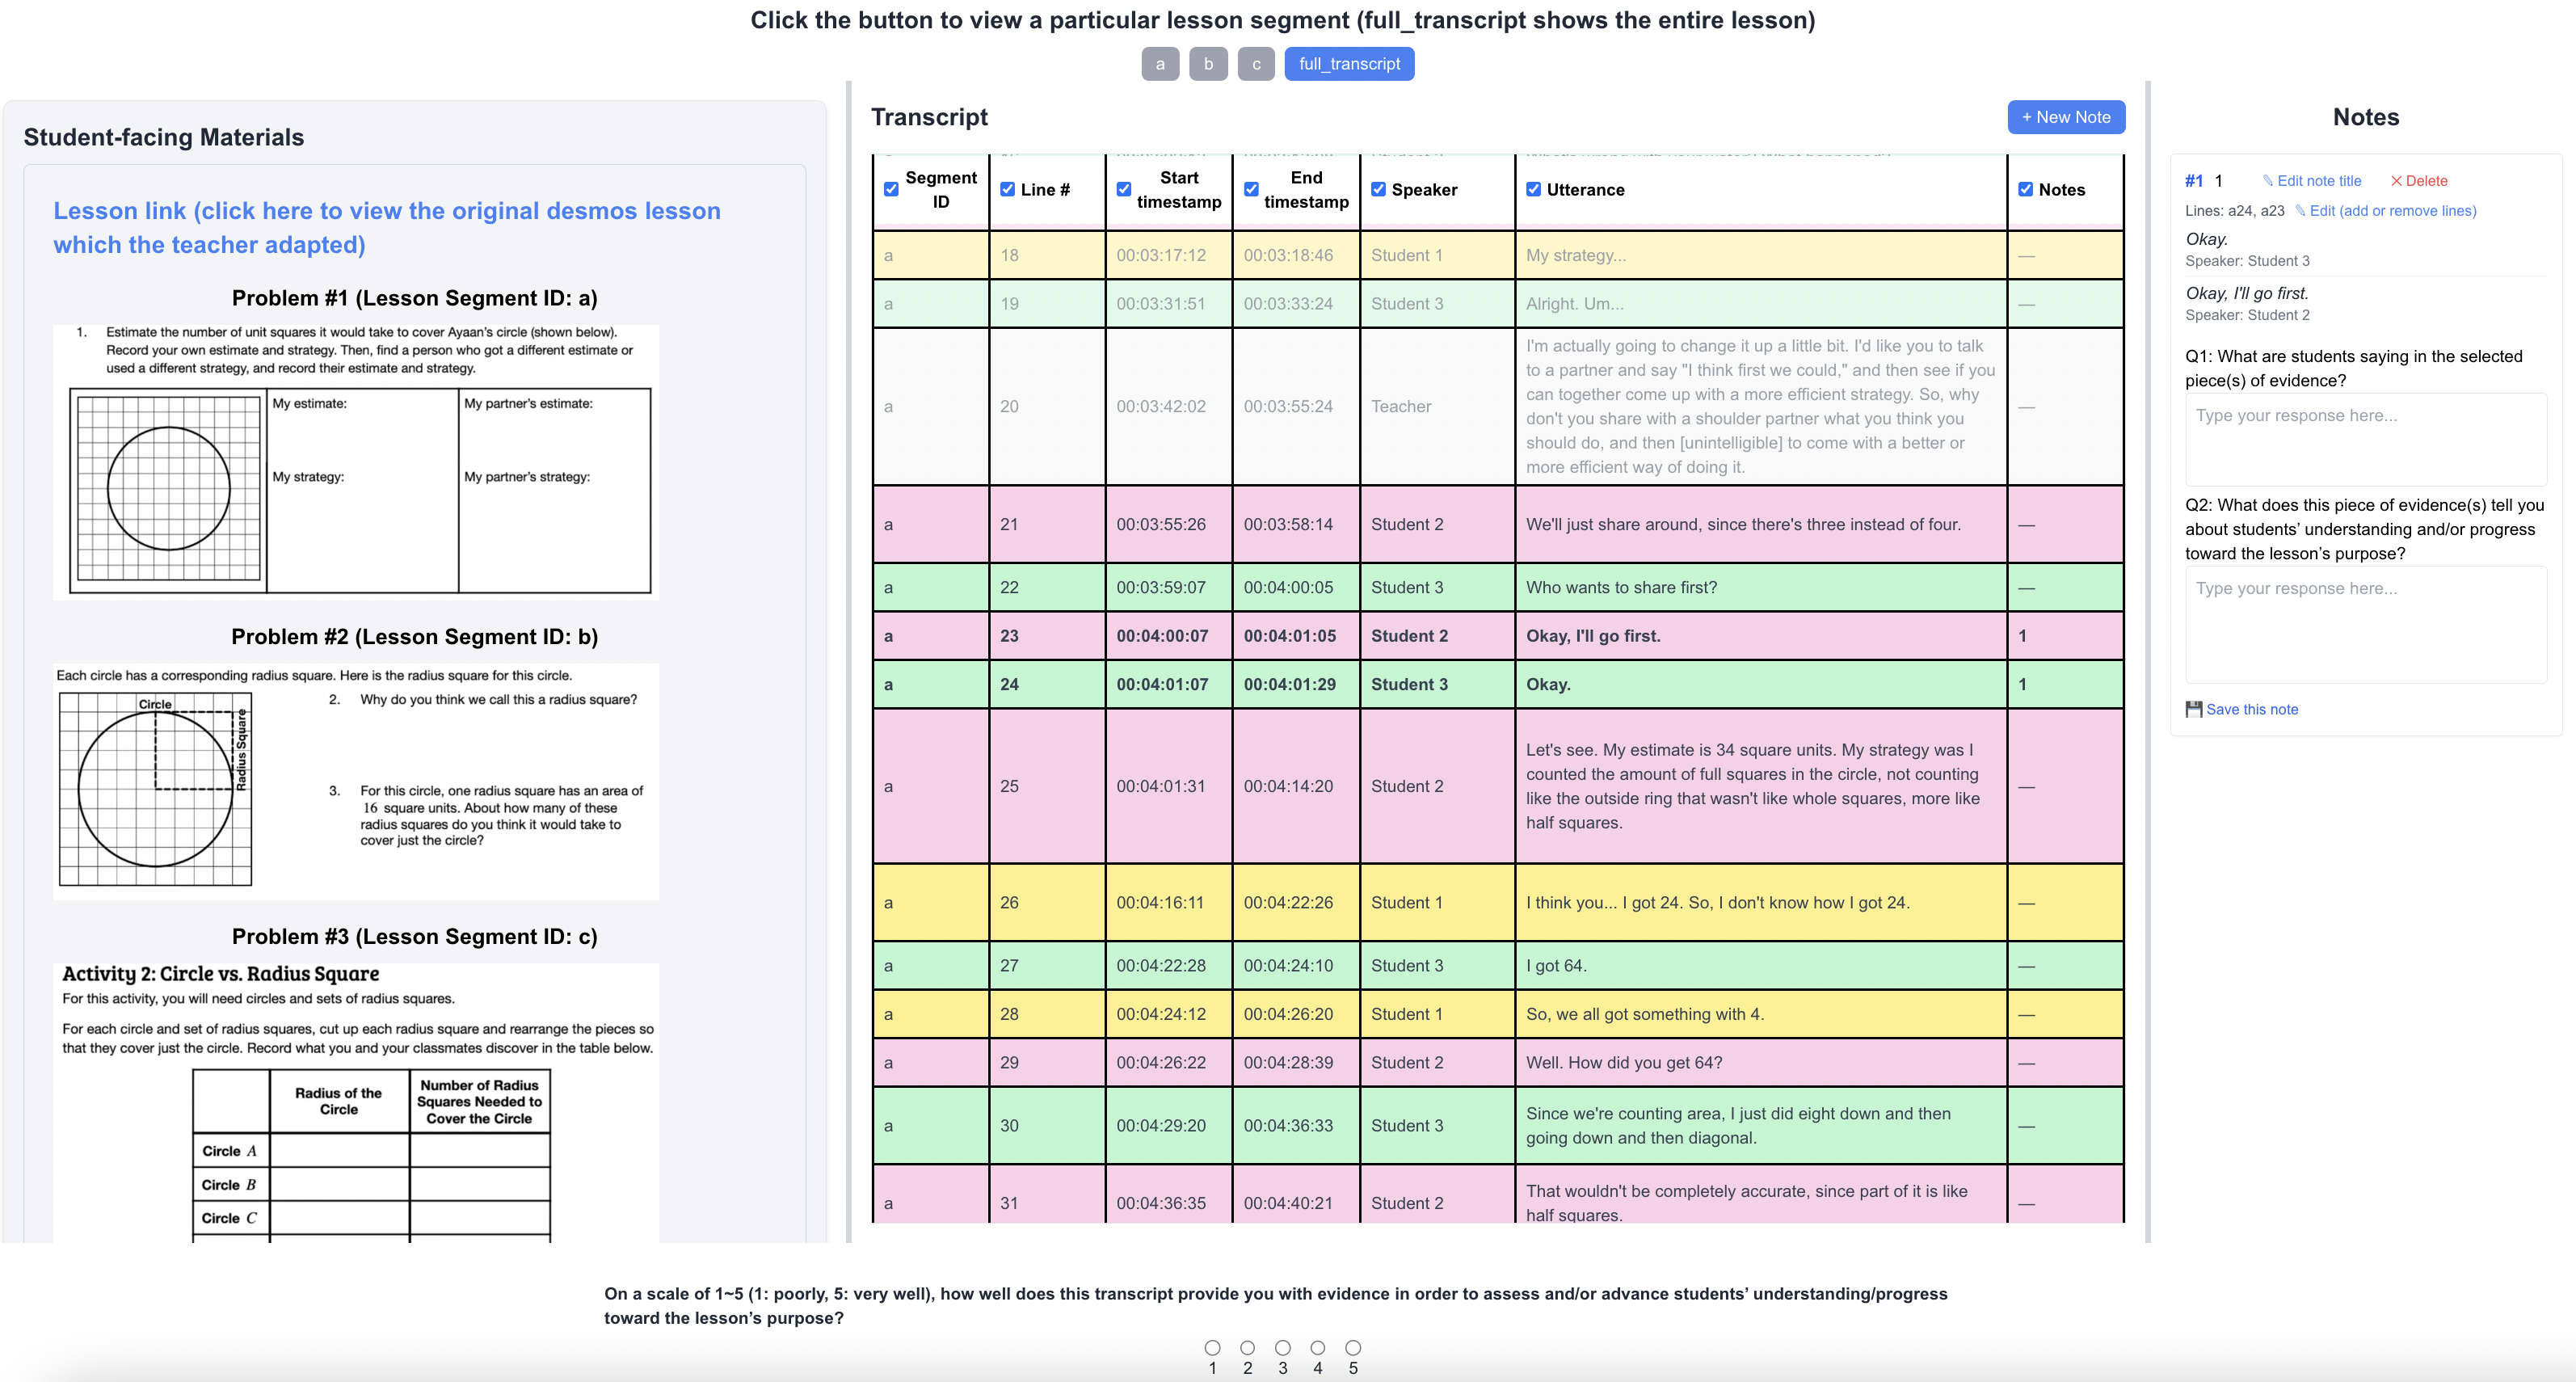Uncheck the Segment ID column checkbox
2576x1382 pixels.
coord(891,189)
